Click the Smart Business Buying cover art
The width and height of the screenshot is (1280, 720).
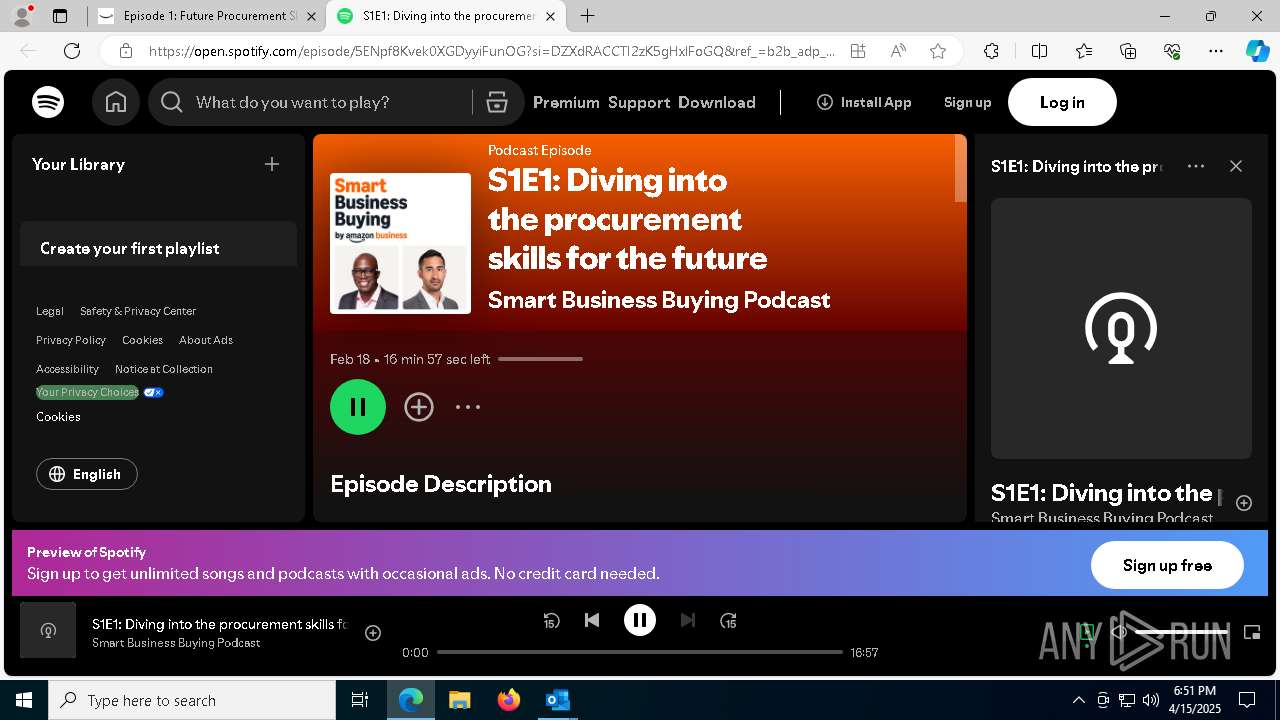400,243
